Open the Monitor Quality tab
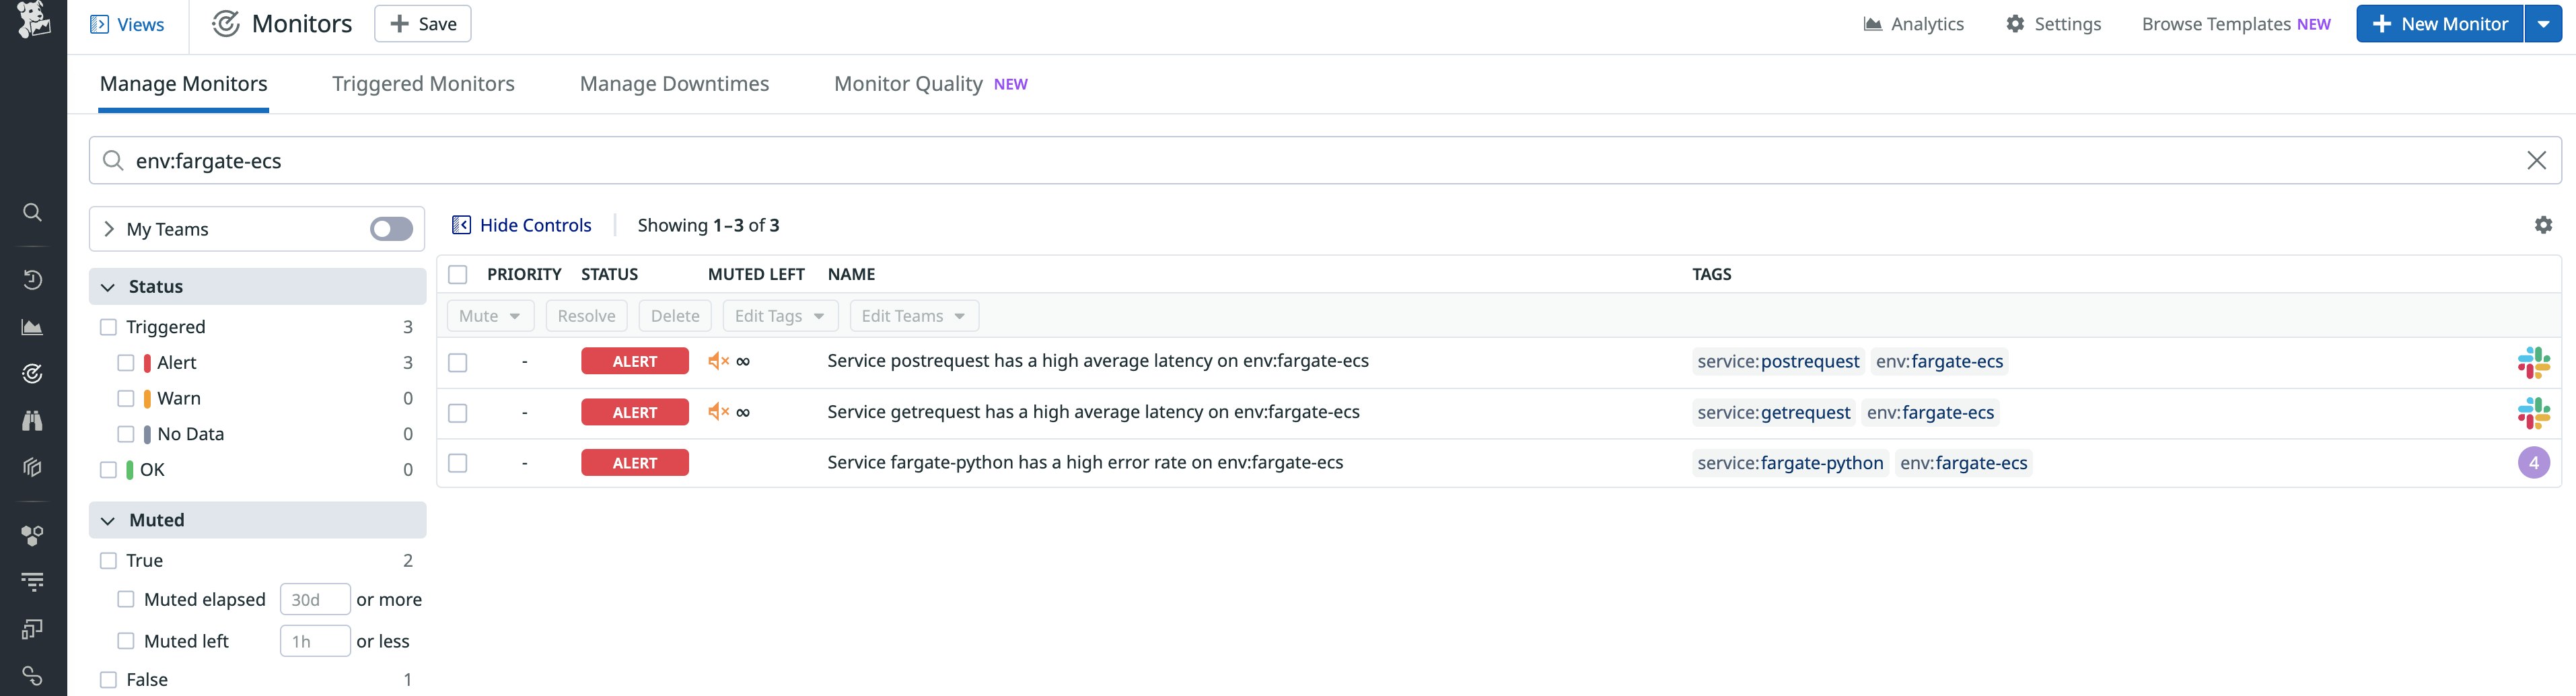Image resolution: width=2576 pixels, height=696 pixels. [908, 84]
